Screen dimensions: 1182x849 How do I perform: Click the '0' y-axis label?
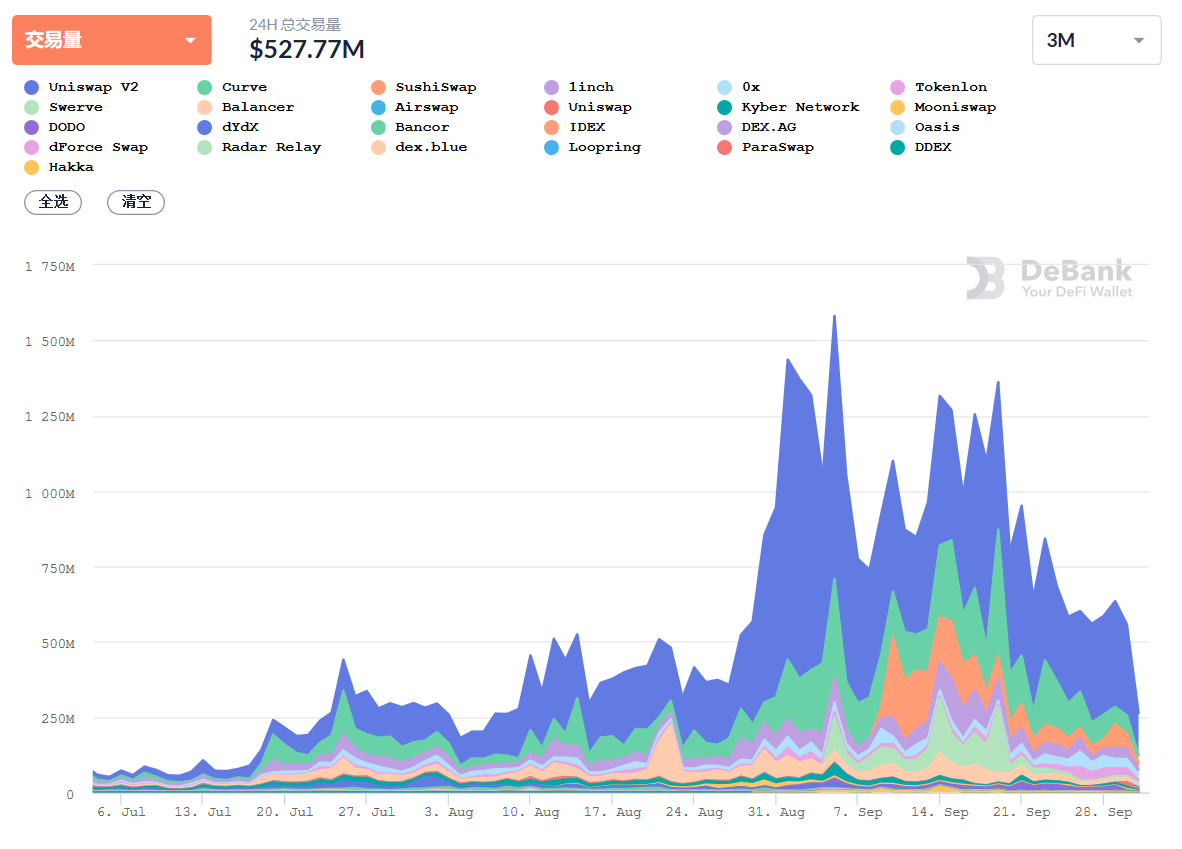point(70,795)
